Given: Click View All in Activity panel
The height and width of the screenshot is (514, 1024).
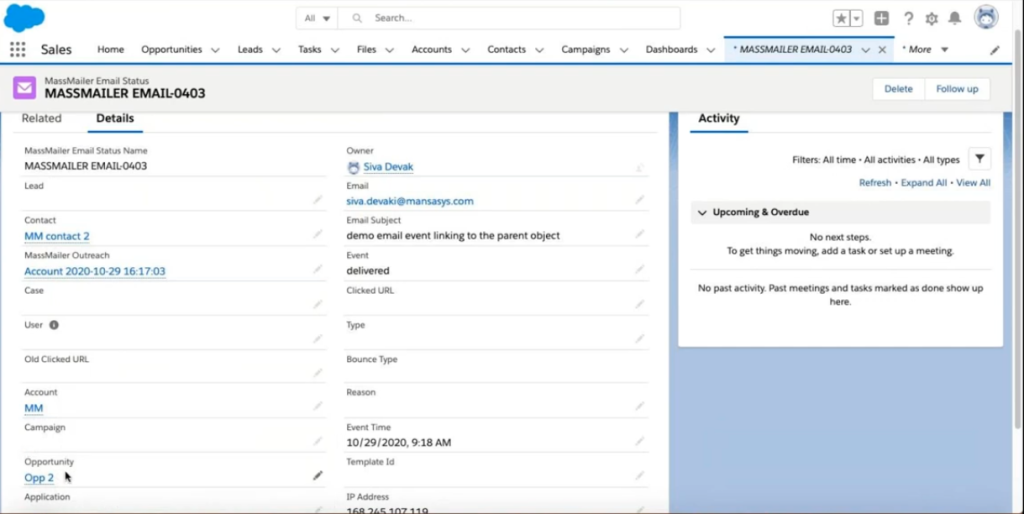Looking at the screenshot, I should [973, 183].
